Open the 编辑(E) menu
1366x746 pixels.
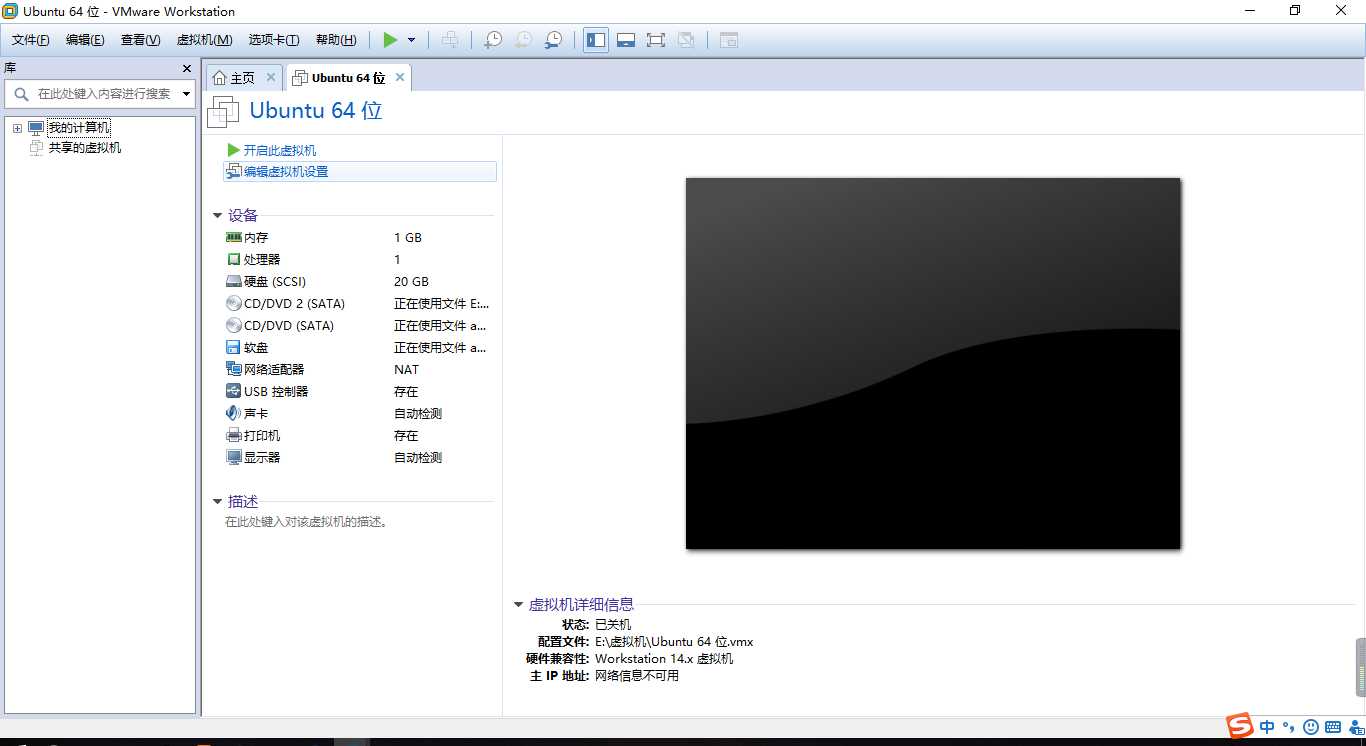coord(85,40)
